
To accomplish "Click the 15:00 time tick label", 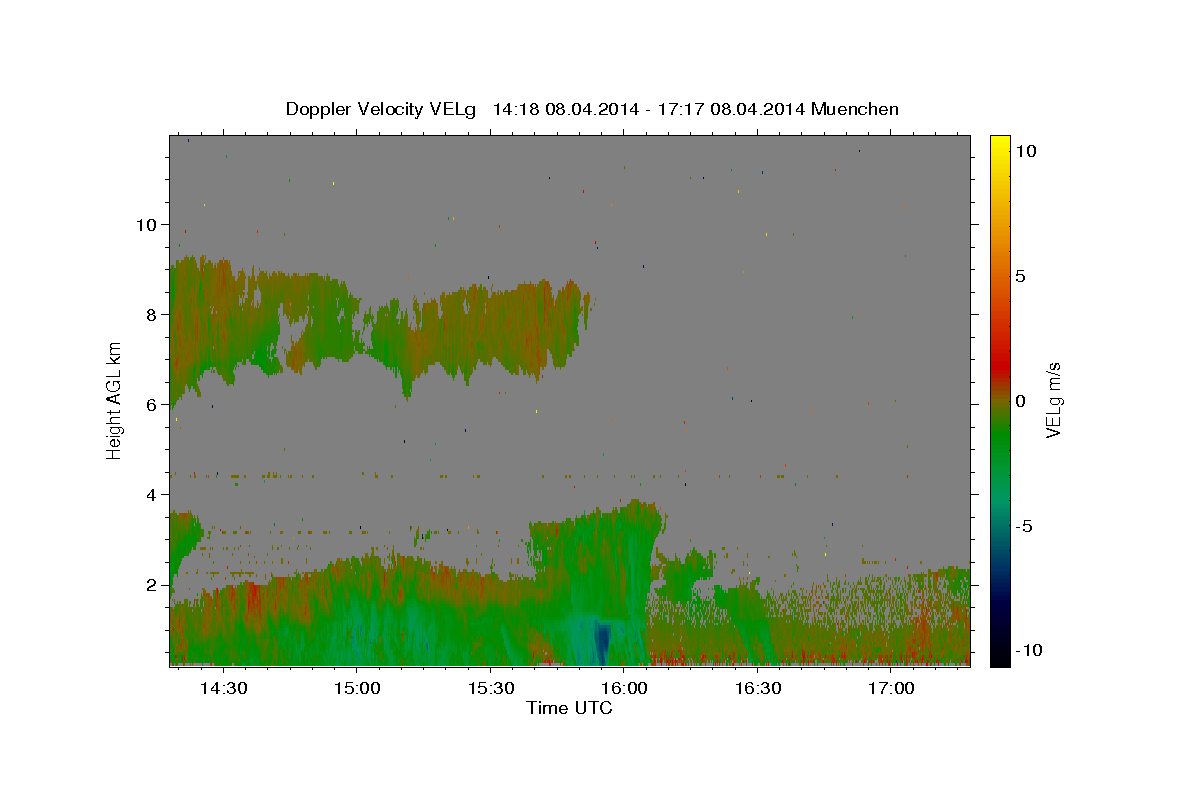I will click(x=356, y=689).
